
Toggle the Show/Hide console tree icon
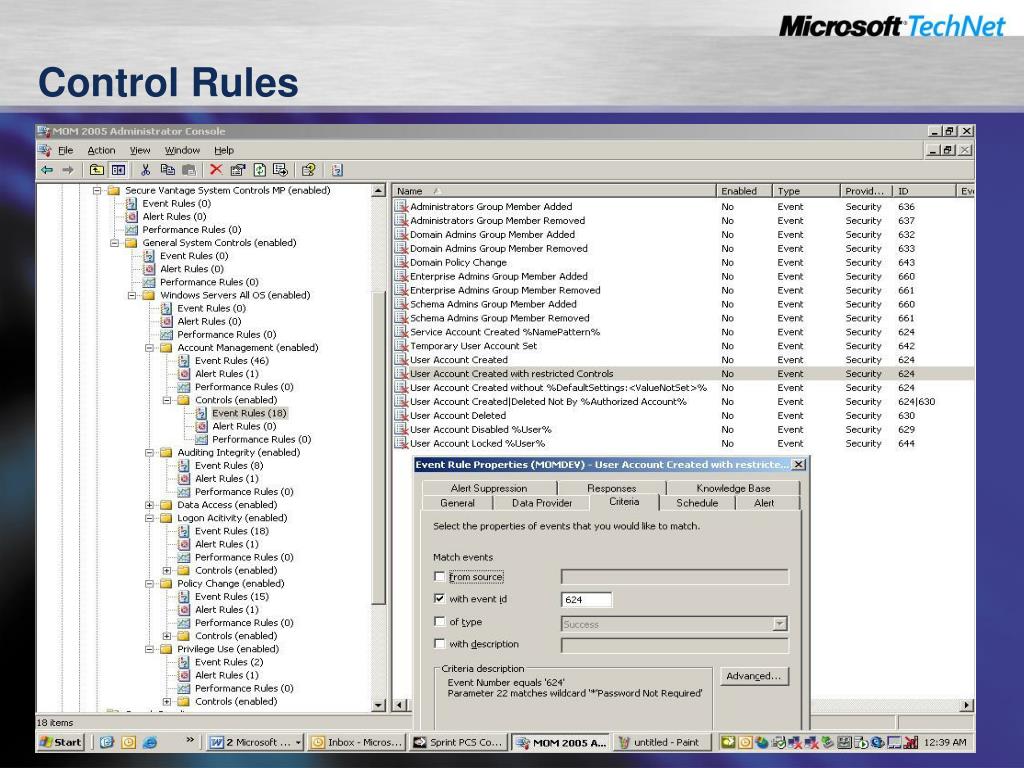[118, 170]
